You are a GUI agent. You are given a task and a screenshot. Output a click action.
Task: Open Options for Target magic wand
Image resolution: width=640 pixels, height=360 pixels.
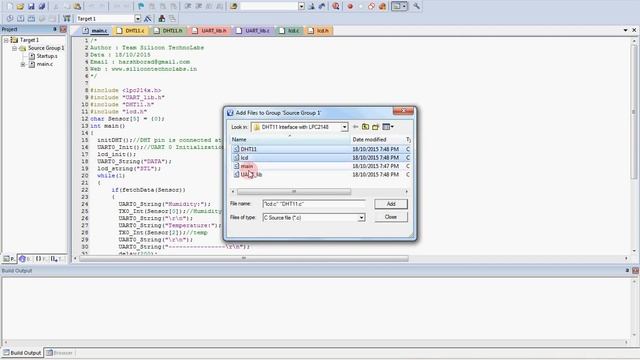148,18
